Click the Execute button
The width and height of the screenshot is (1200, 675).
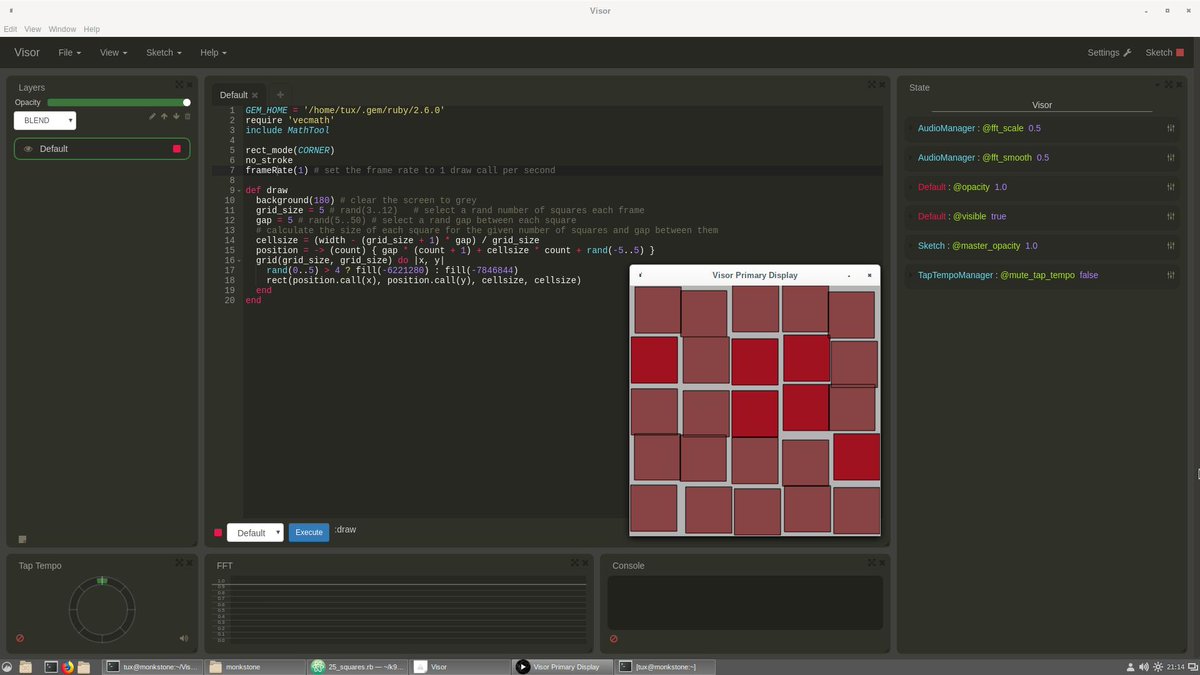309,532
